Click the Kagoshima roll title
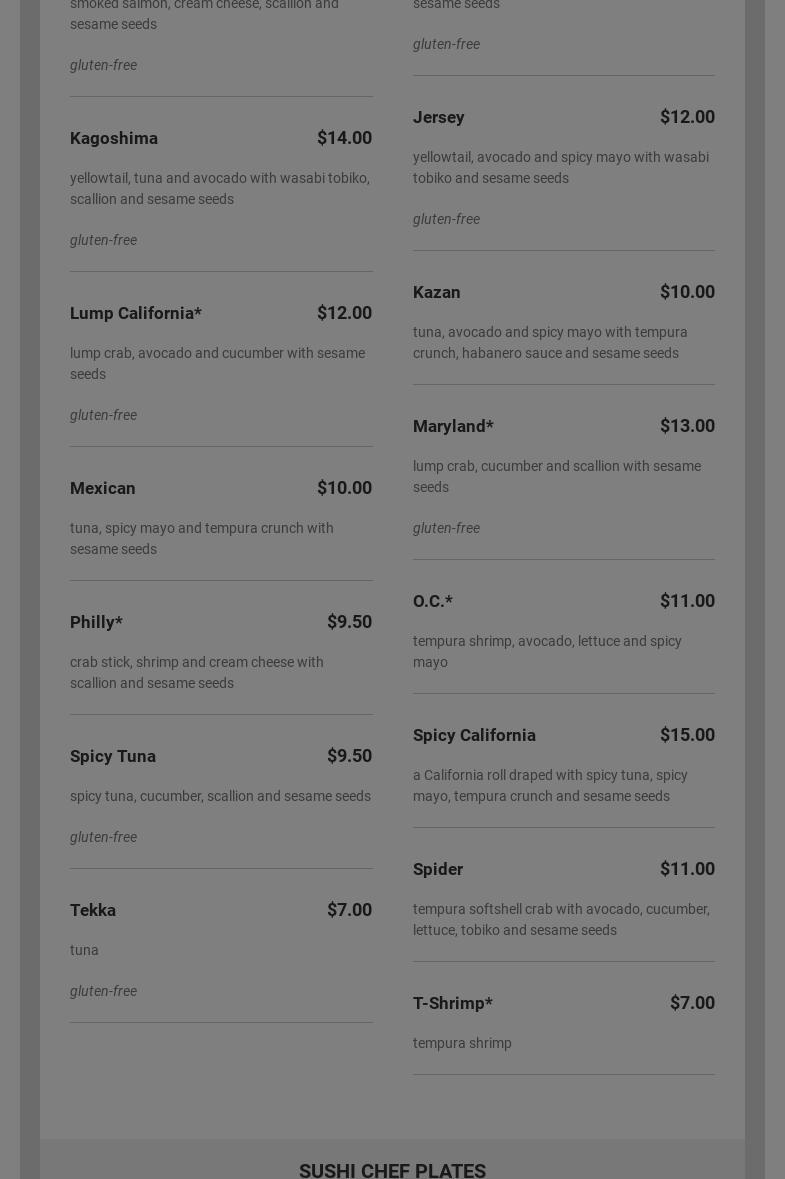The height and width of the screenshot is (1179, 785). tap(114, 138)
